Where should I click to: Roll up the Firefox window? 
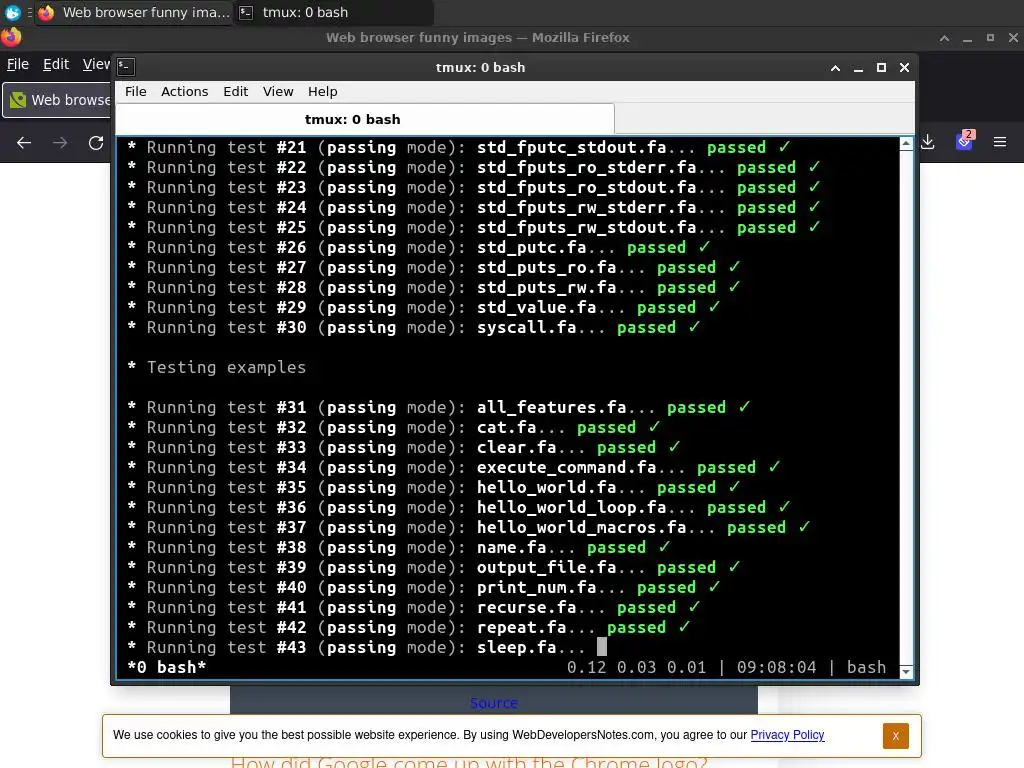[944, 38]
